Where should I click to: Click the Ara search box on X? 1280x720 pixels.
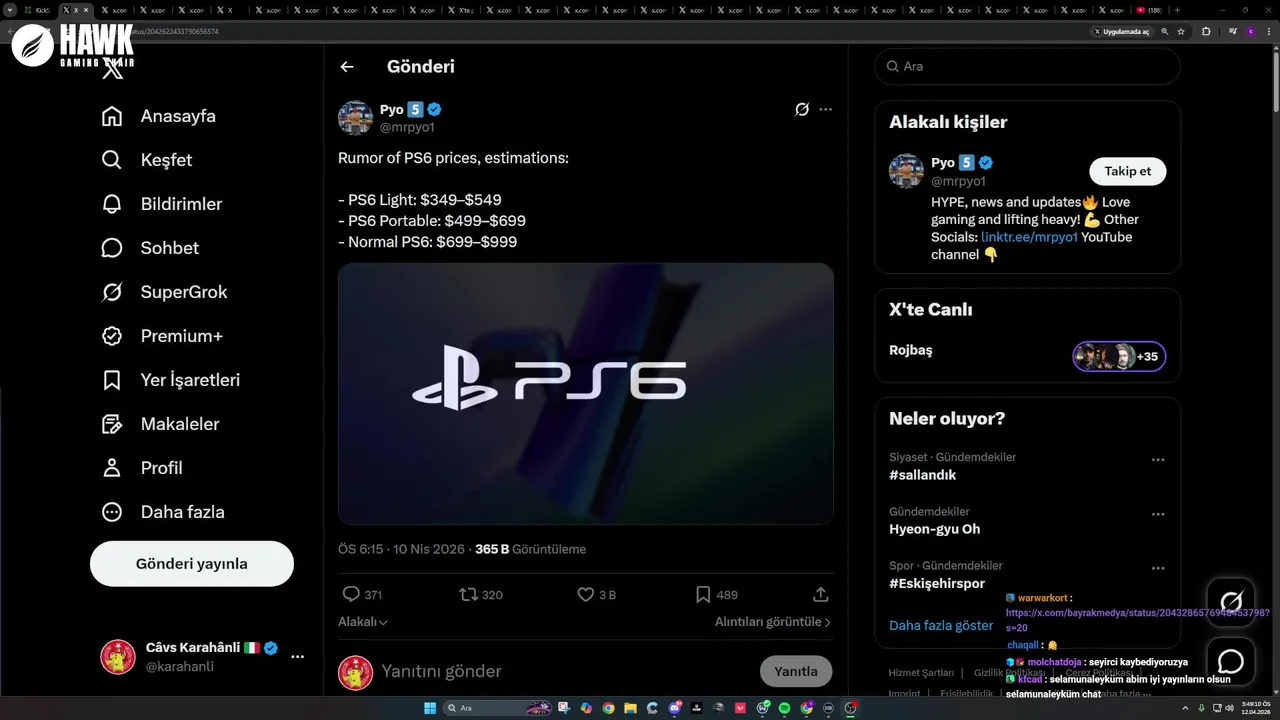(1028, 66)
